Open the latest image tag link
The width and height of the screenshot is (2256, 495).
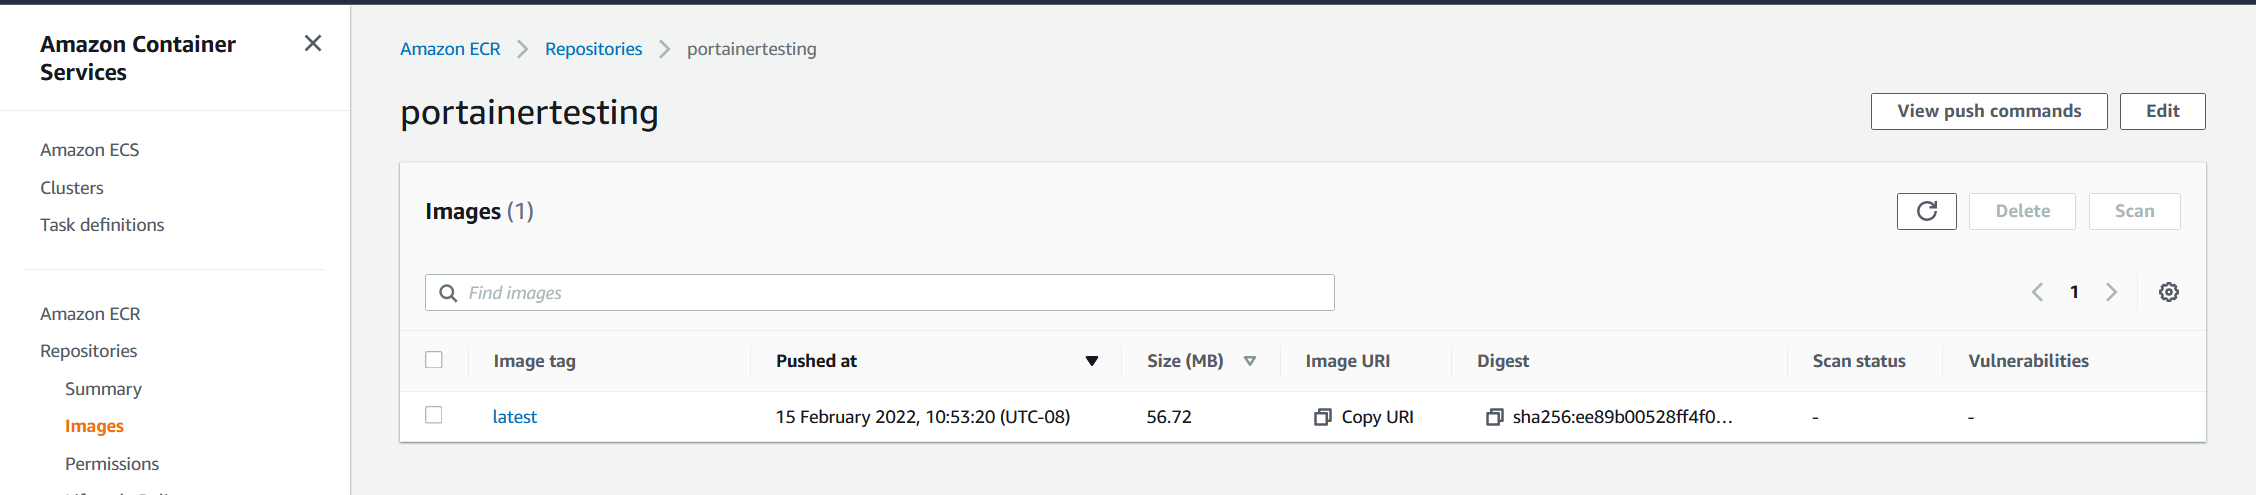click(x=514, y=417)
